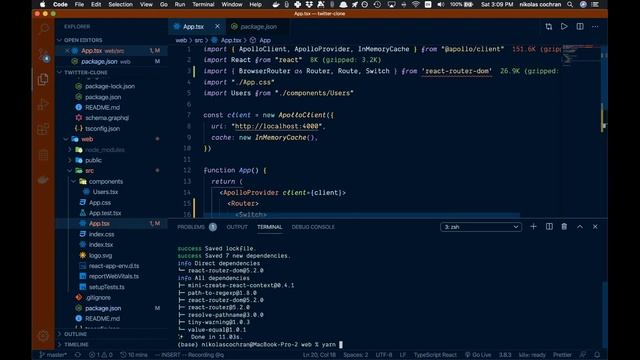This screenshot has height=360, width=640.
Task: Open schema.graphql in the explorer
Action: 107,118
